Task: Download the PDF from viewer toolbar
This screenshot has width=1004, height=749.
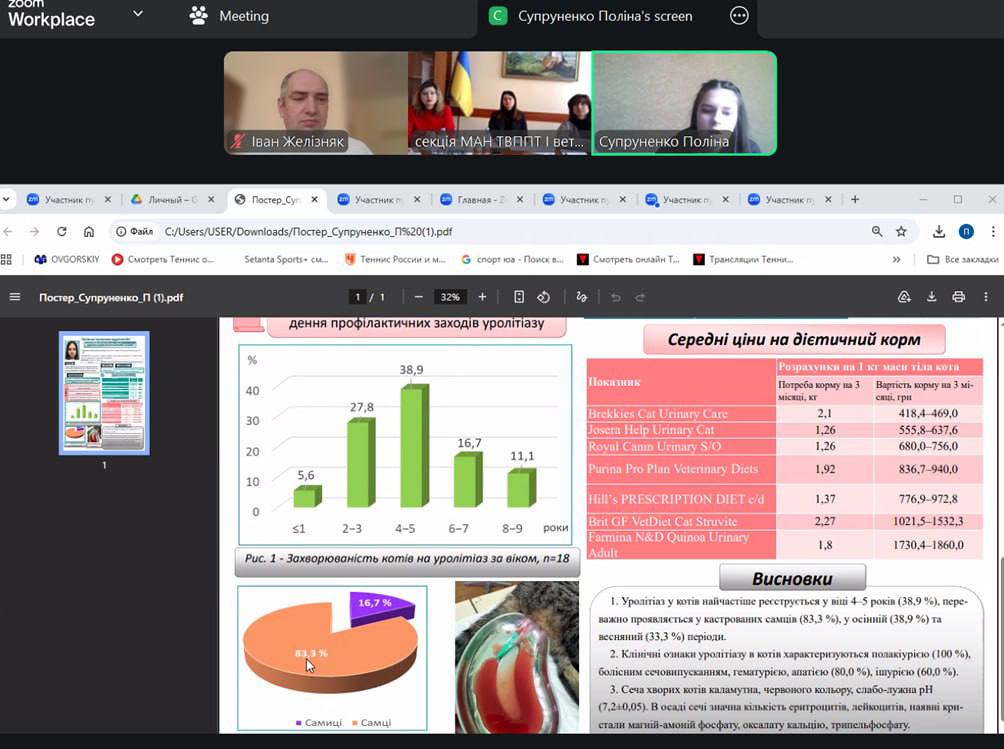Action: (932, 297)
